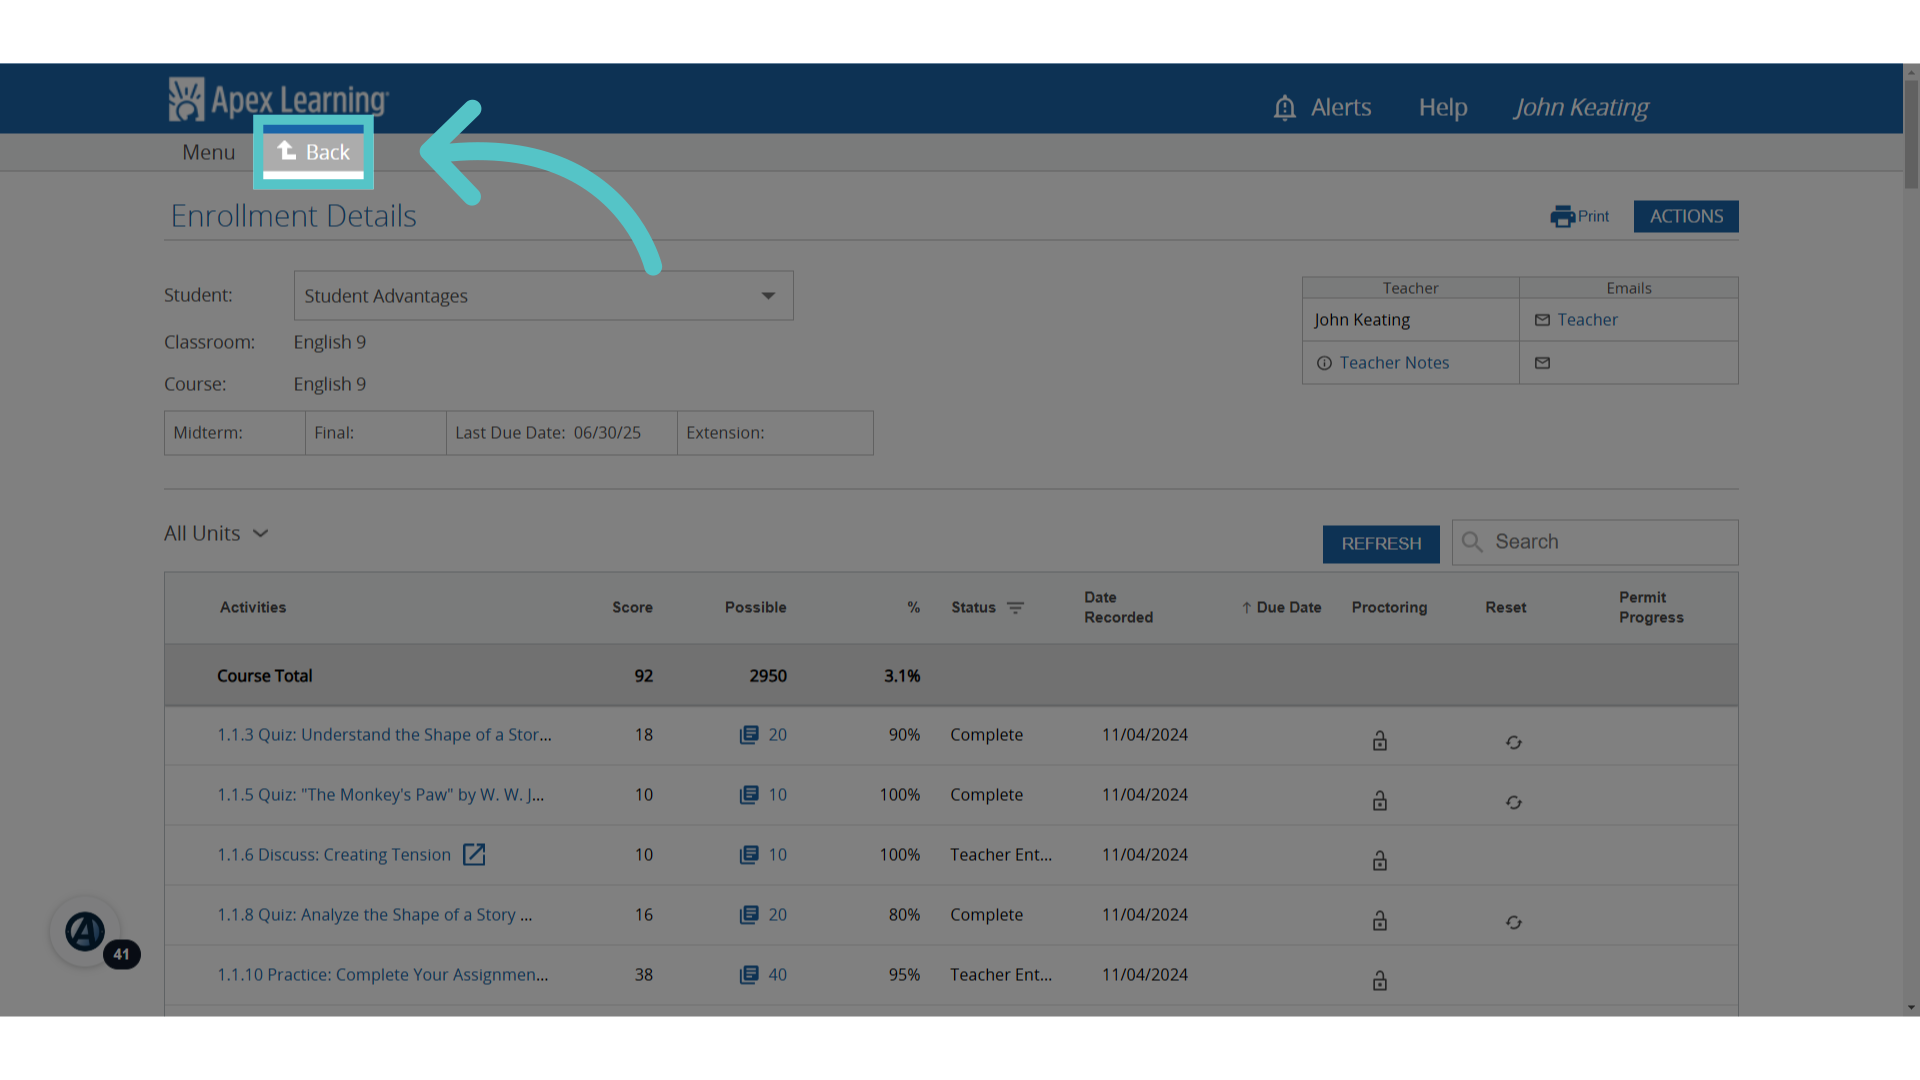Open the floating Apex badge showing 41
The image size is (1920, 1080).
(x=86, y=932)
